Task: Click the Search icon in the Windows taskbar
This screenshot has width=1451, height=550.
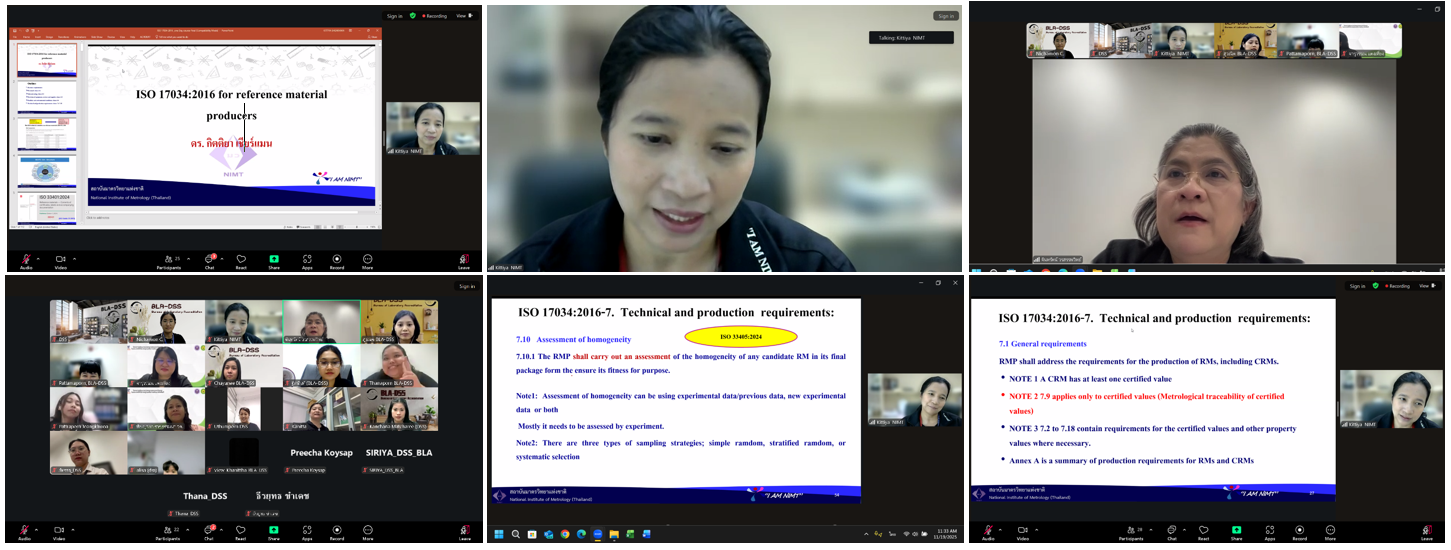Action: pyautogui.click(x=515, y=534)
